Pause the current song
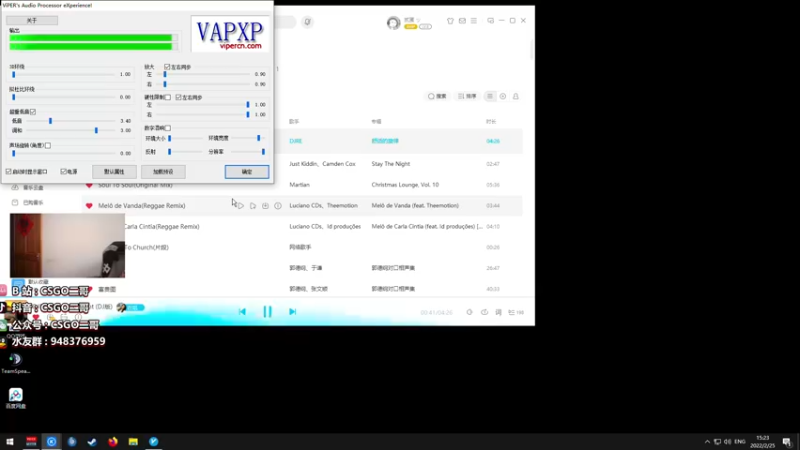This screenshot has width=800, height=450. pyautogui.click(x=267, y=312)
